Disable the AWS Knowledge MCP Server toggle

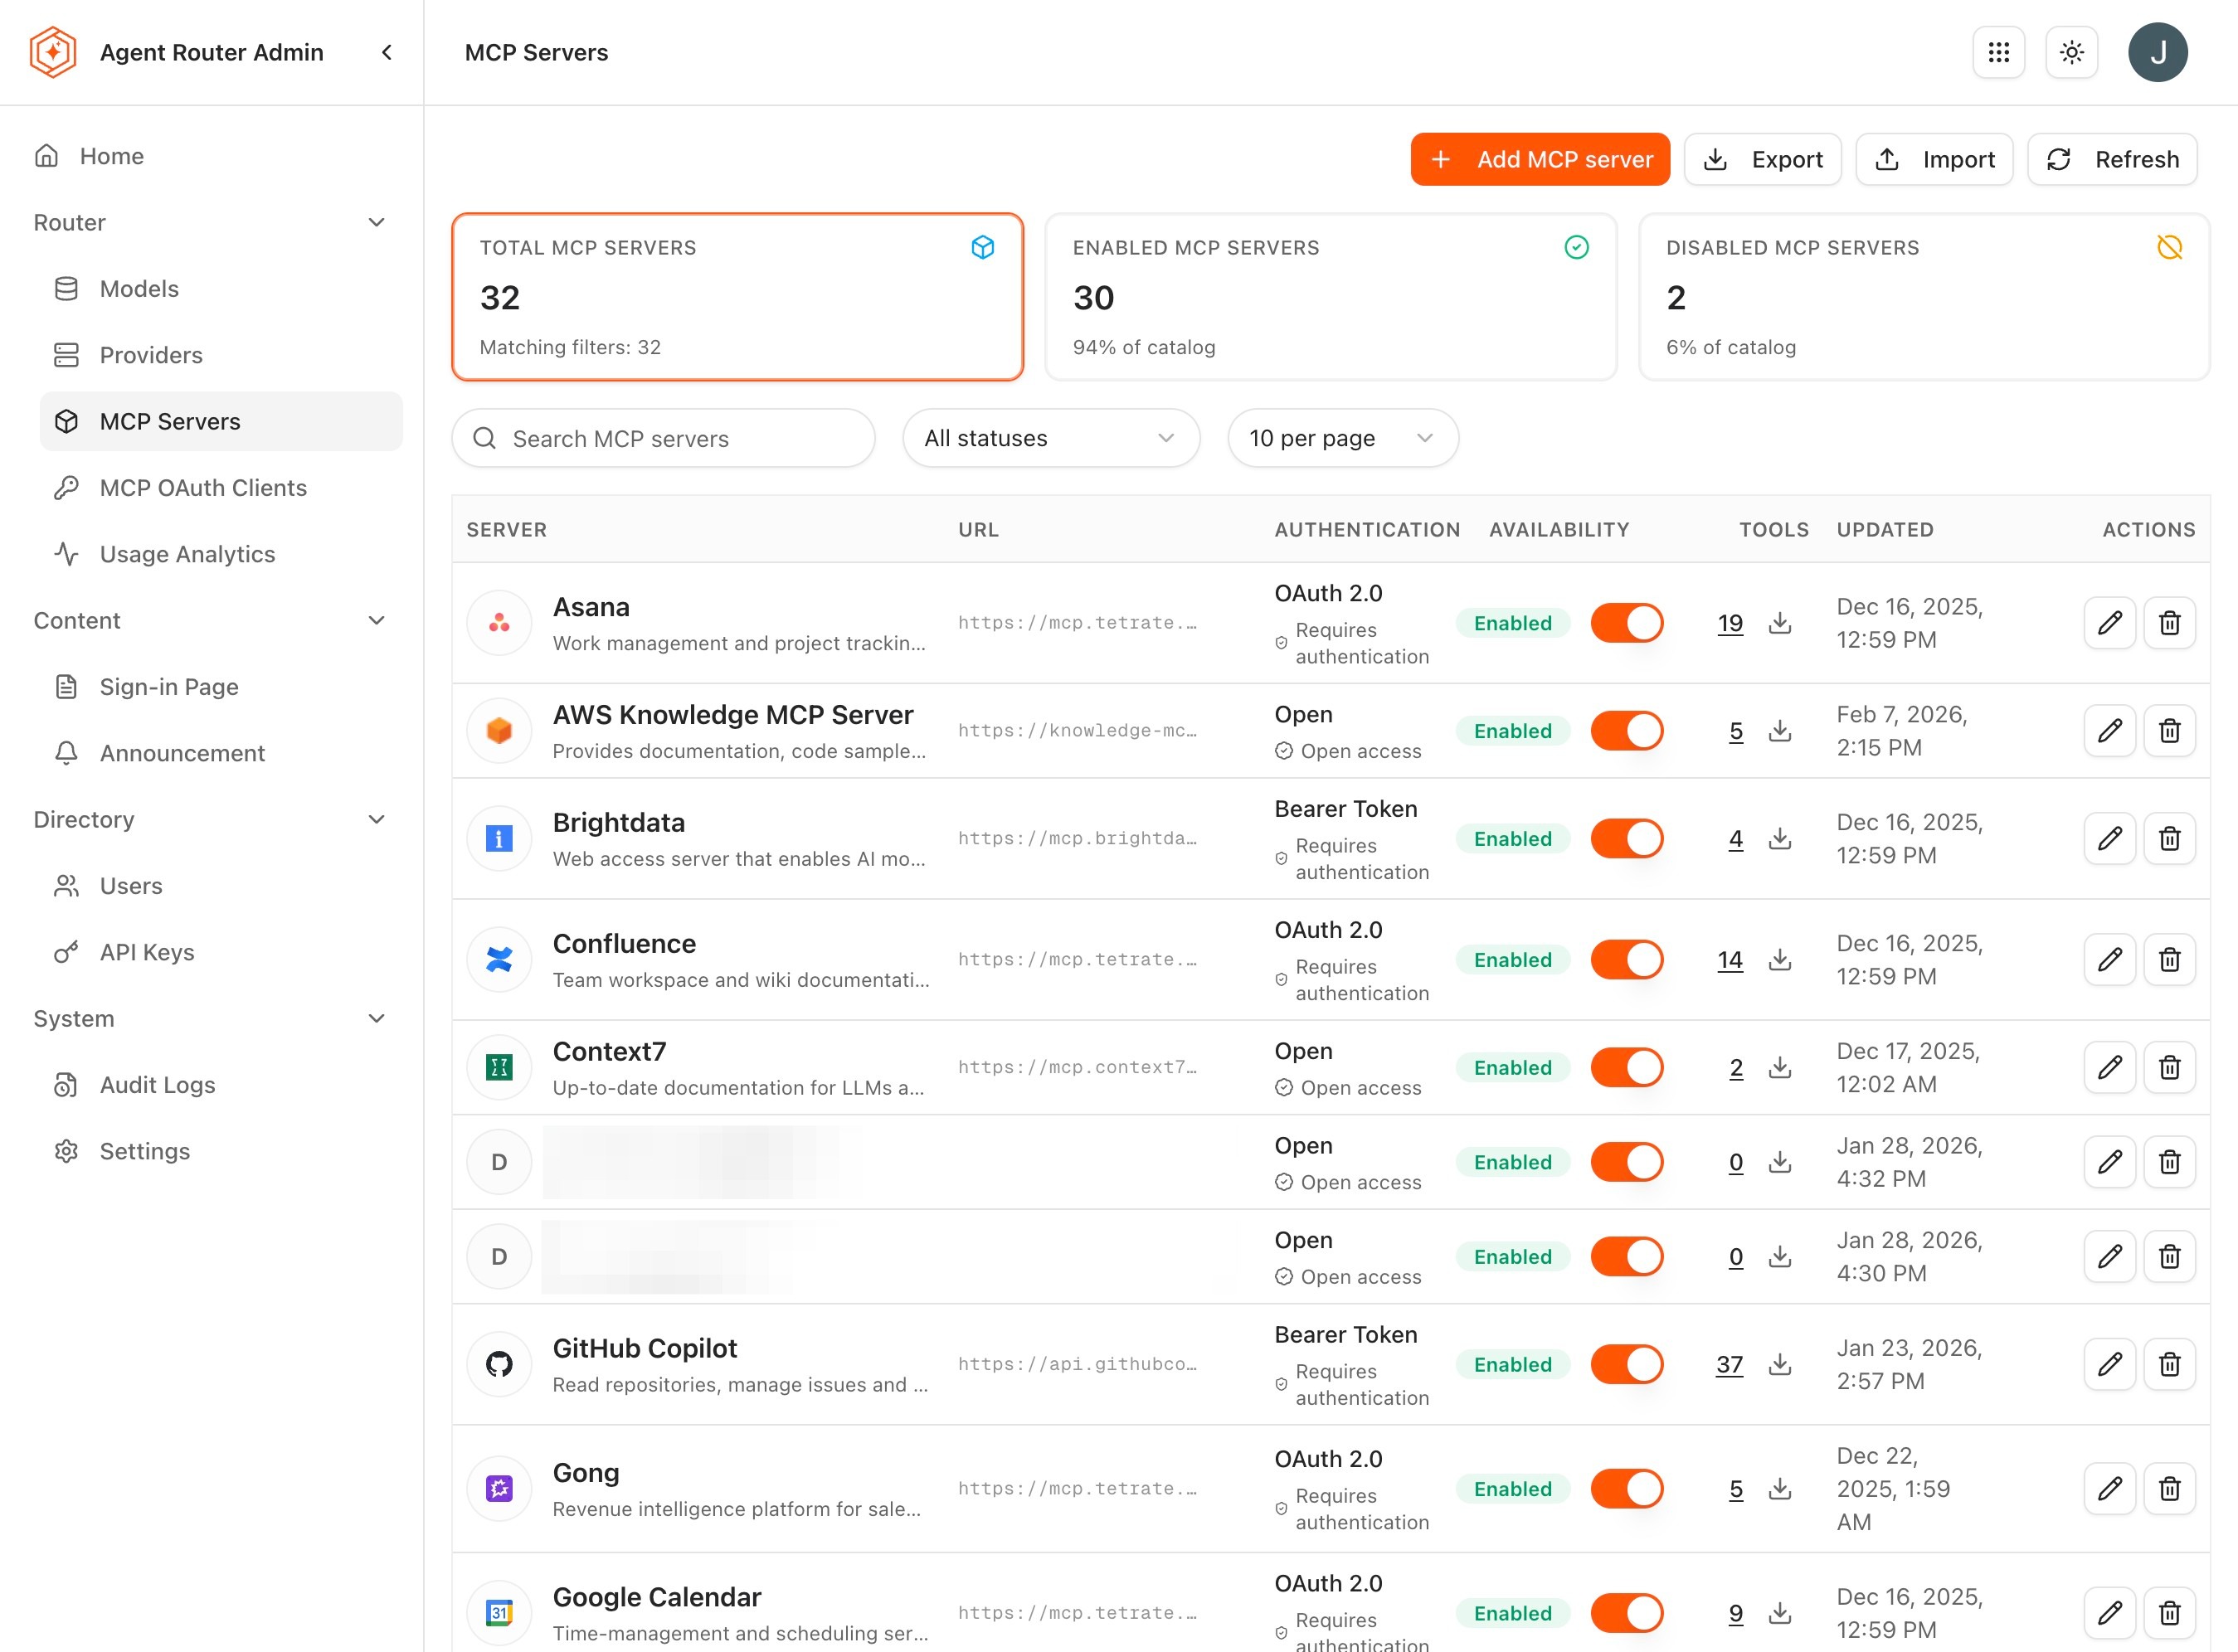pos(1626,731)
